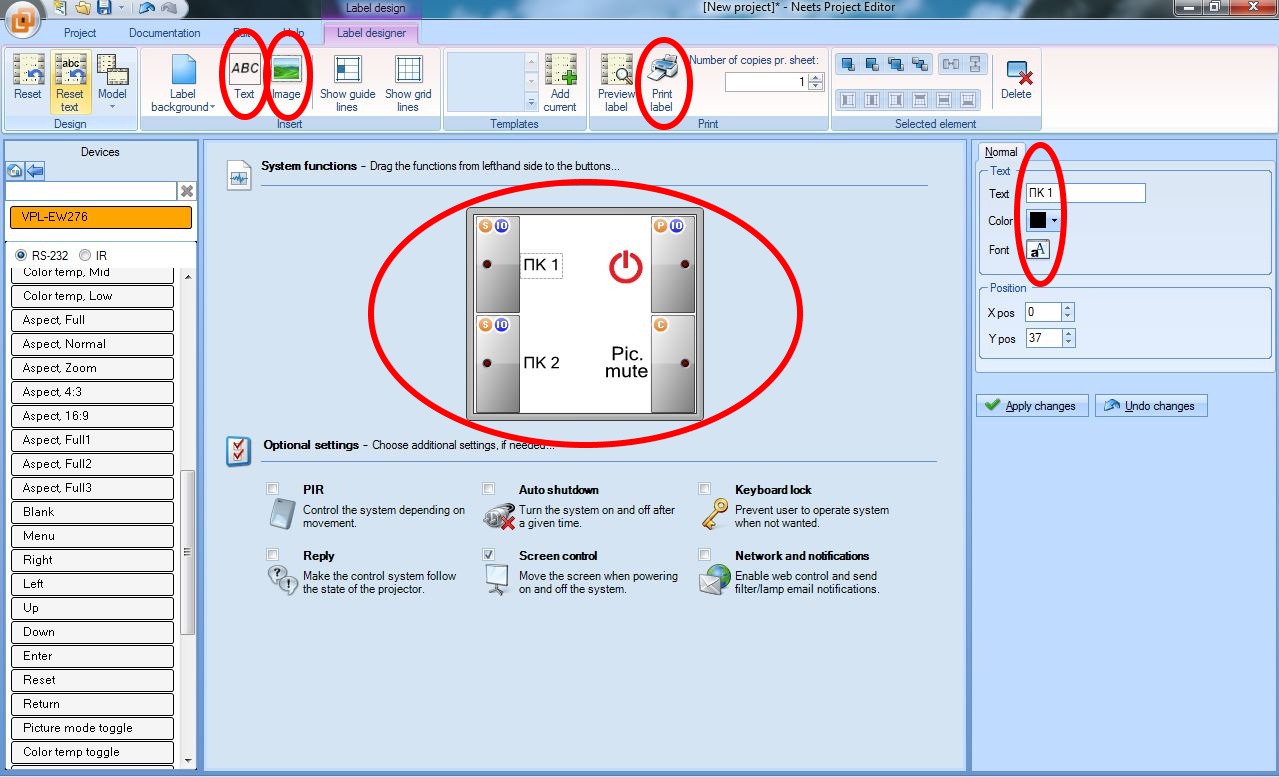The width and height of the screenshot is (1279, 777).
Task: Open the Model dropdown
Action: click(112, 83)
